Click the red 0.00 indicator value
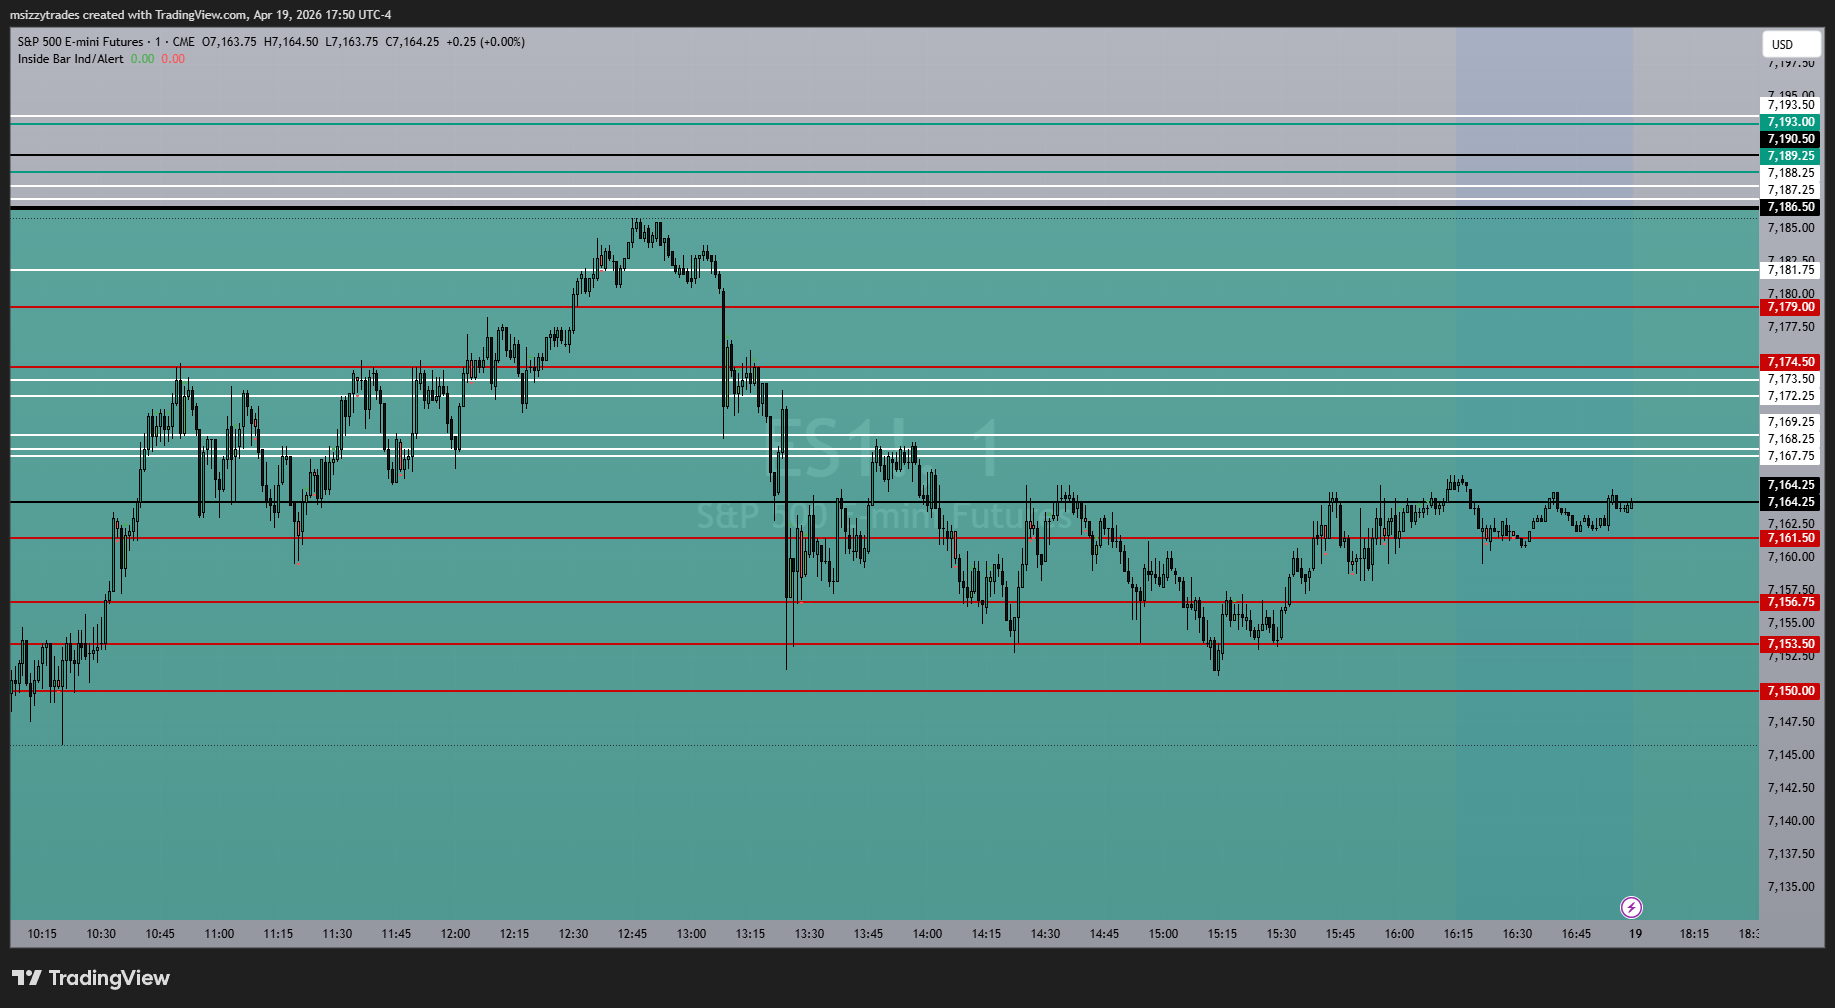This screenshot has width=1835, height=1008. click(173, 59)
